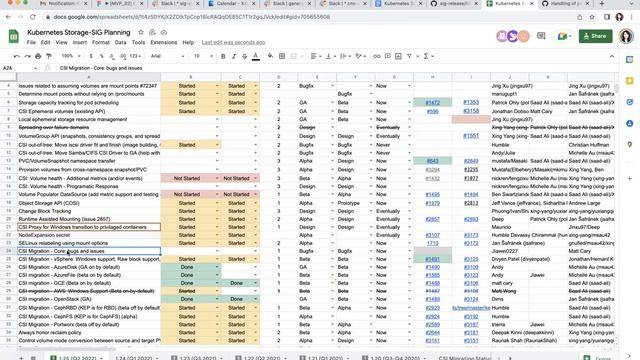Open the Extensions menu
Viewport: 640px width, 360px height.
[164, 42]
